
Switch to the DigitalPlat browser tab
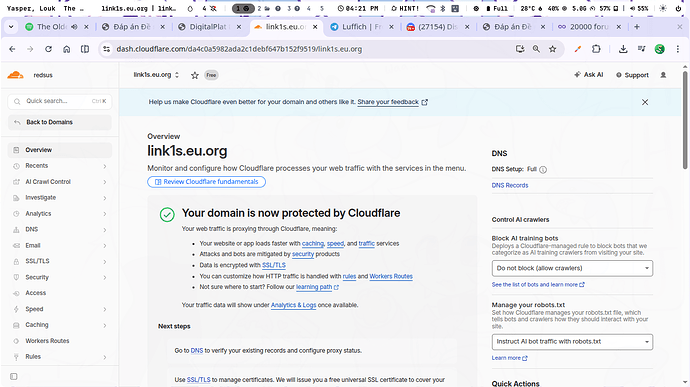(x=209, y=27)
